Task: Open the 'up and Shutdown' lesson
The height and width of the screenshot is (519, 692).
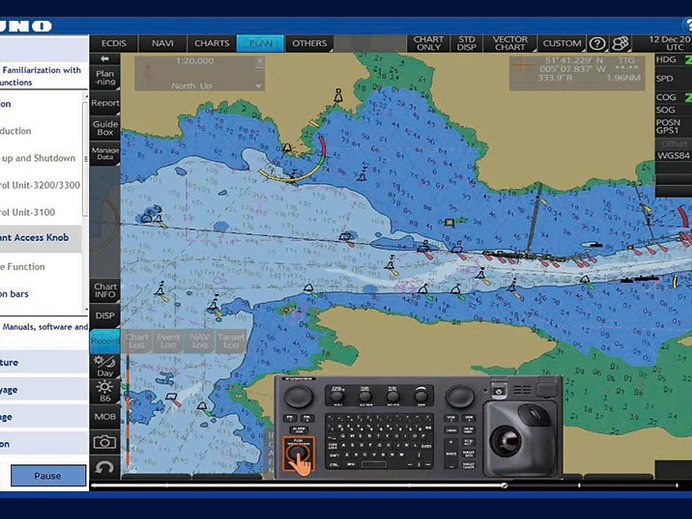Action: (39, 158)
